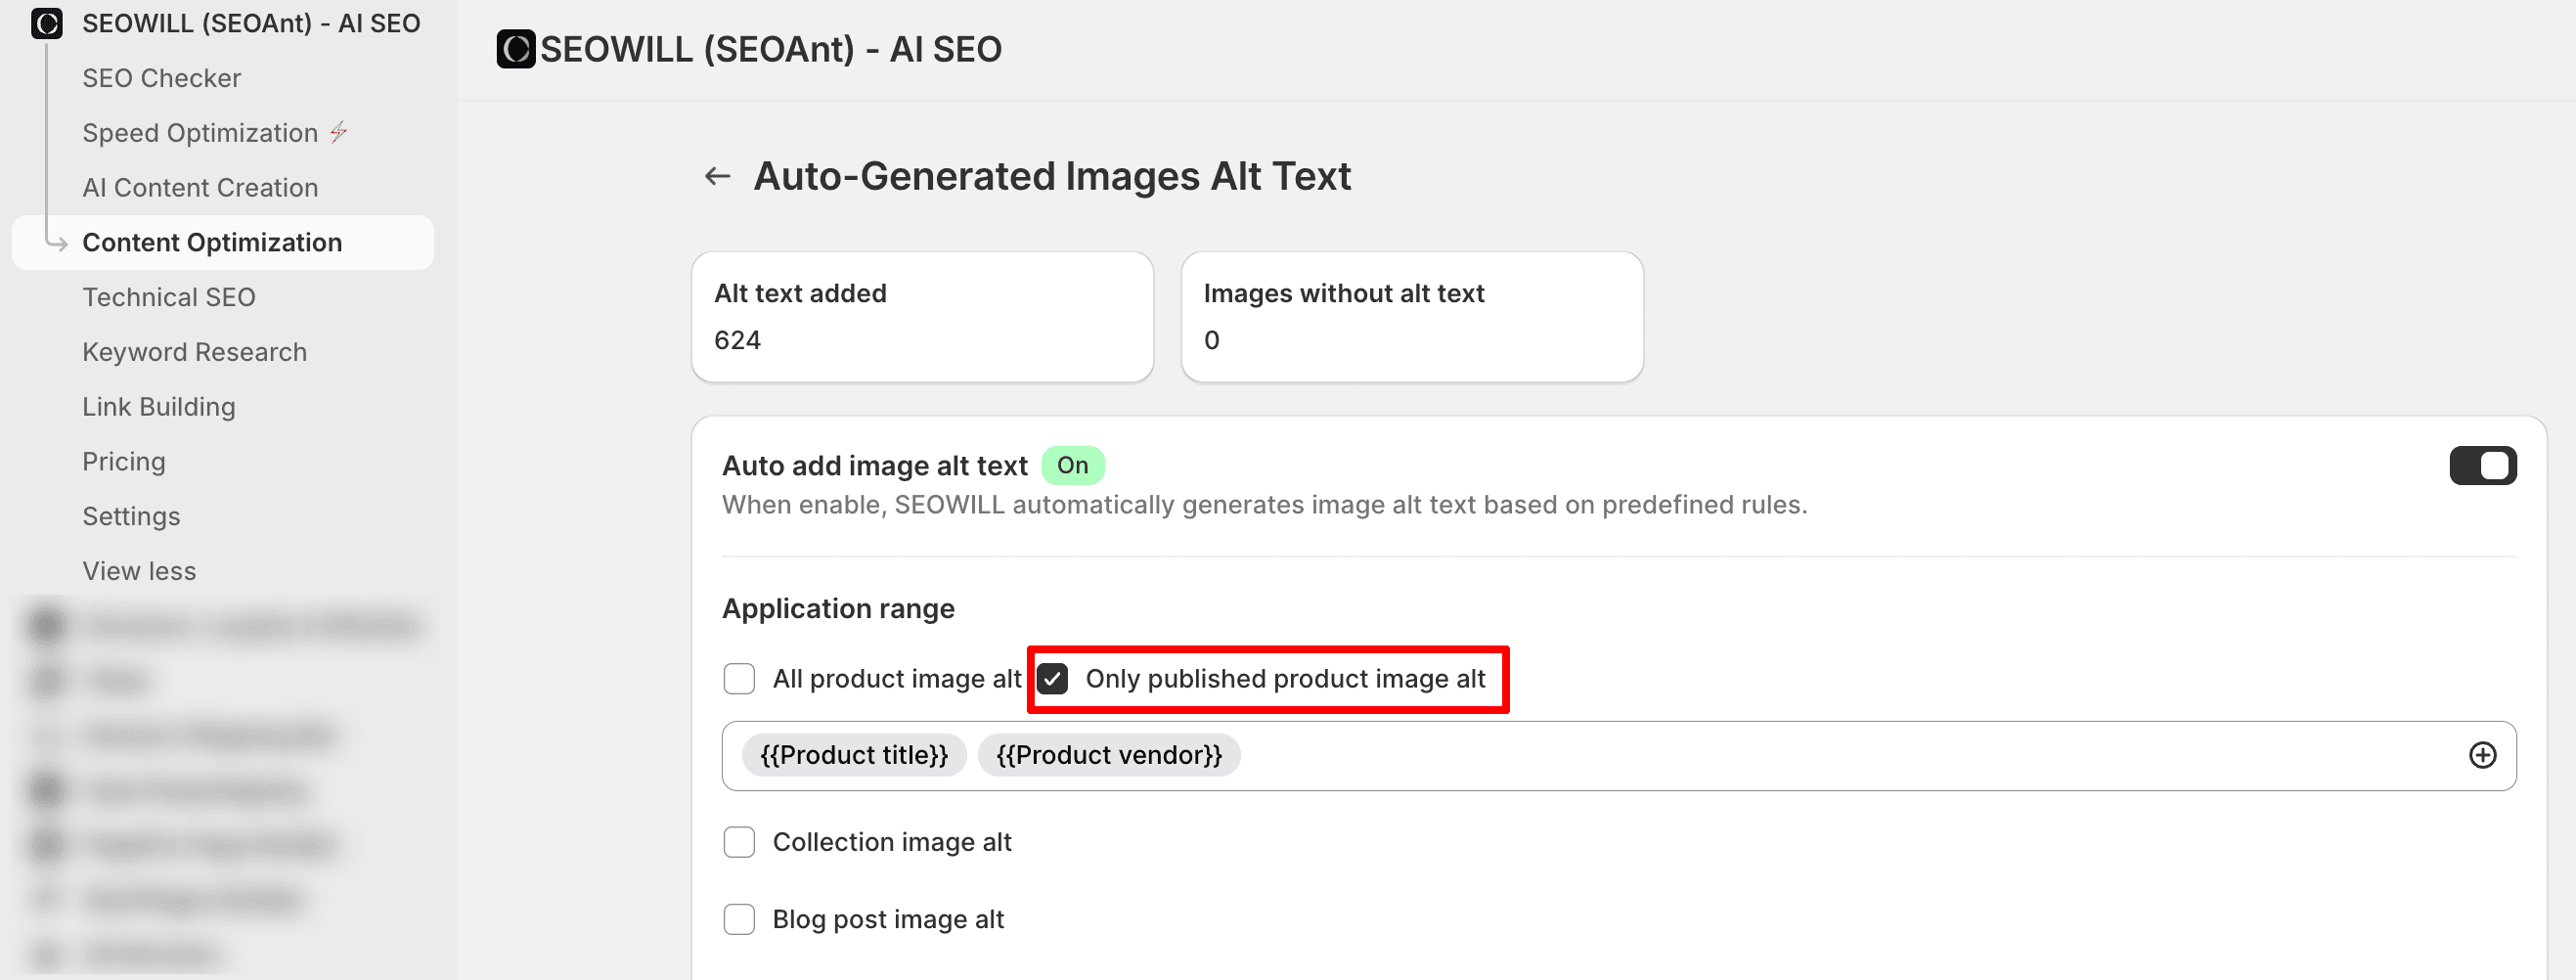Click the empty area of the alt template field
This screenshot has height=980, width=2576.
tap(1800, 755)
